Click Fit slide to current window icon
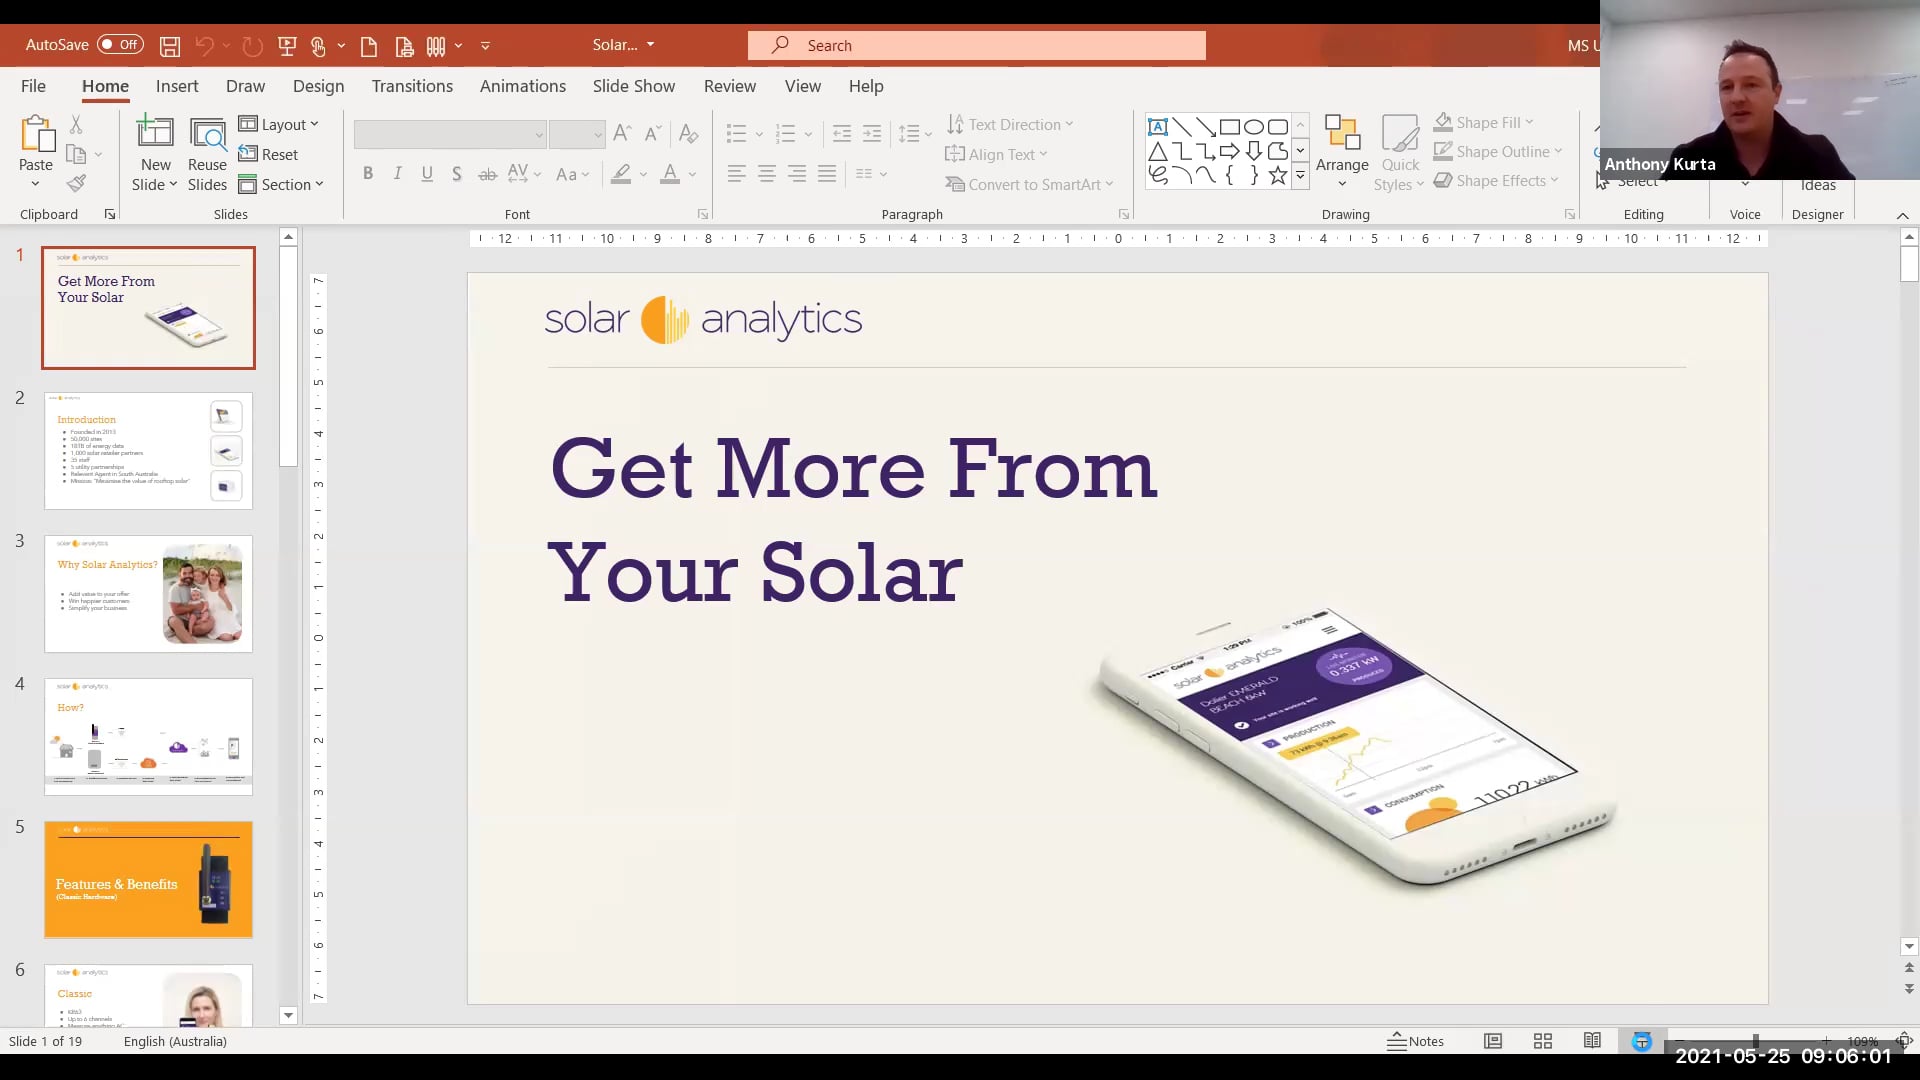The height and width of the screenshot is (1080, 1920). click(x=1904, y=1041)
